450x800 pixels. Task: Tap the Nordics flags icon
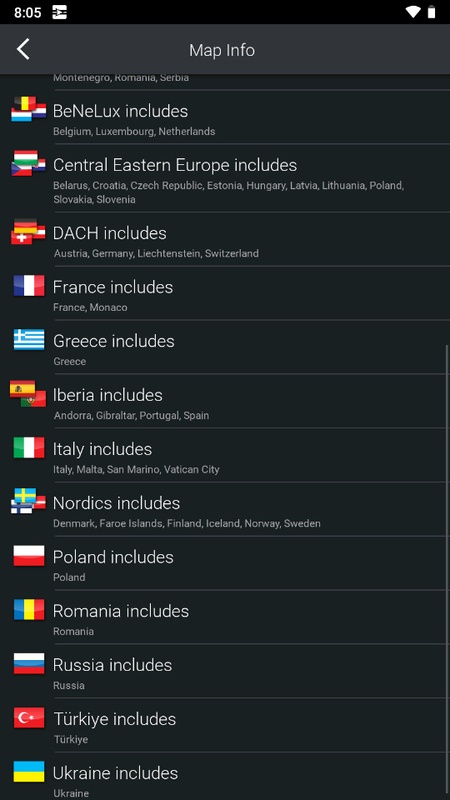(x=29, y=502)
